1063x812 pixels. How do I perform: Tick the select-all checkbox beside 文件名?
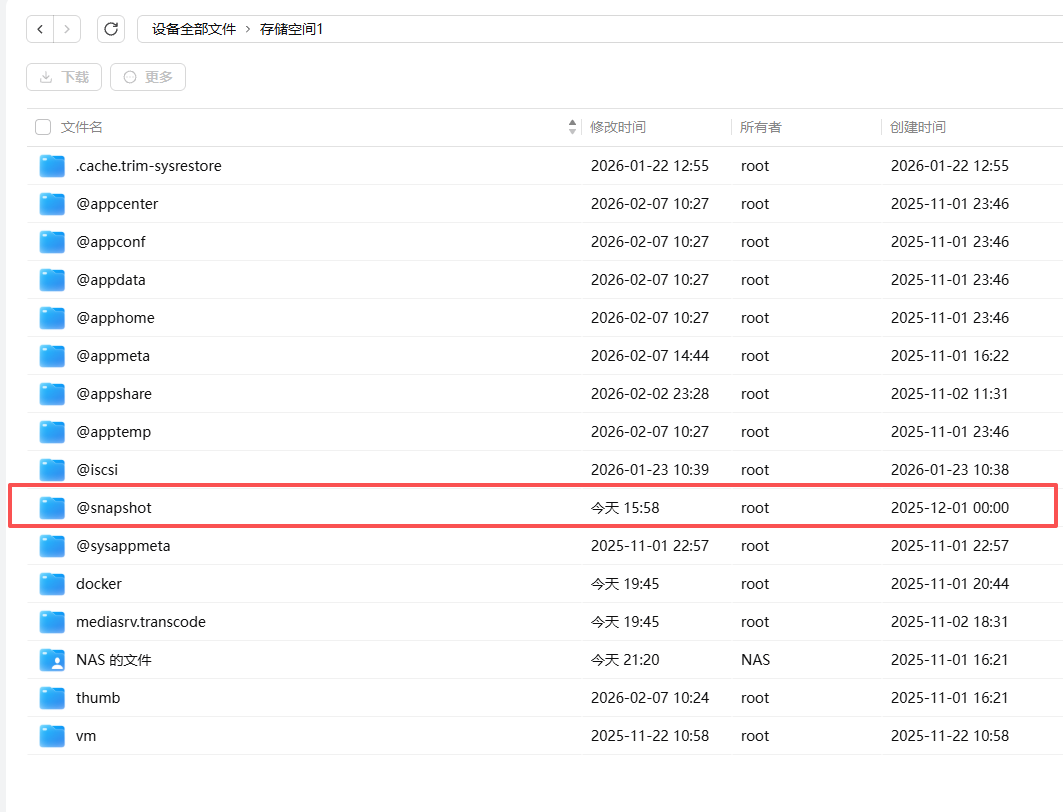point(43,127)
